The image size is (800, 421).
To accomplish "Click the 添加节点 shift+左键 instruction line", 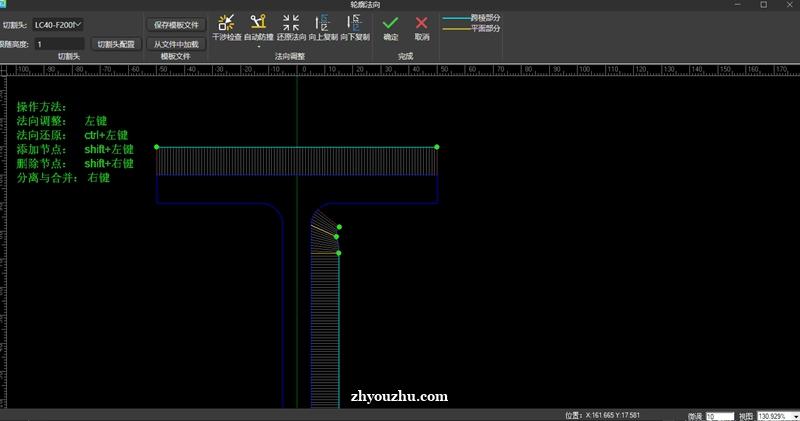I will (75, 150).
